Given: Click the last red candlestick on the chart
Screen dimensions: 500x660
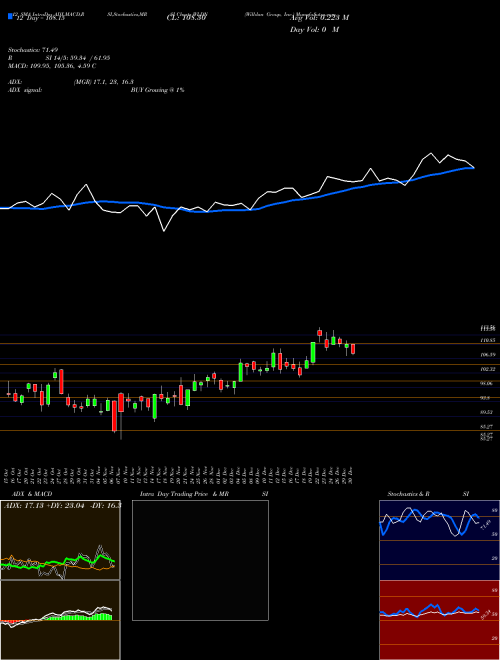Looking at the screenshot, I should (x=353, y=349).
